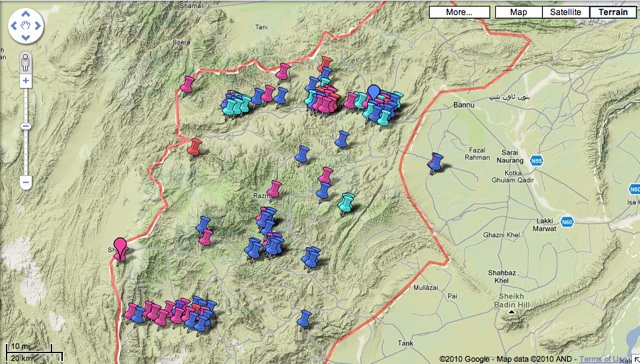Pan map left with navigation arrow

pyautogui.click(x=14, y=26)
